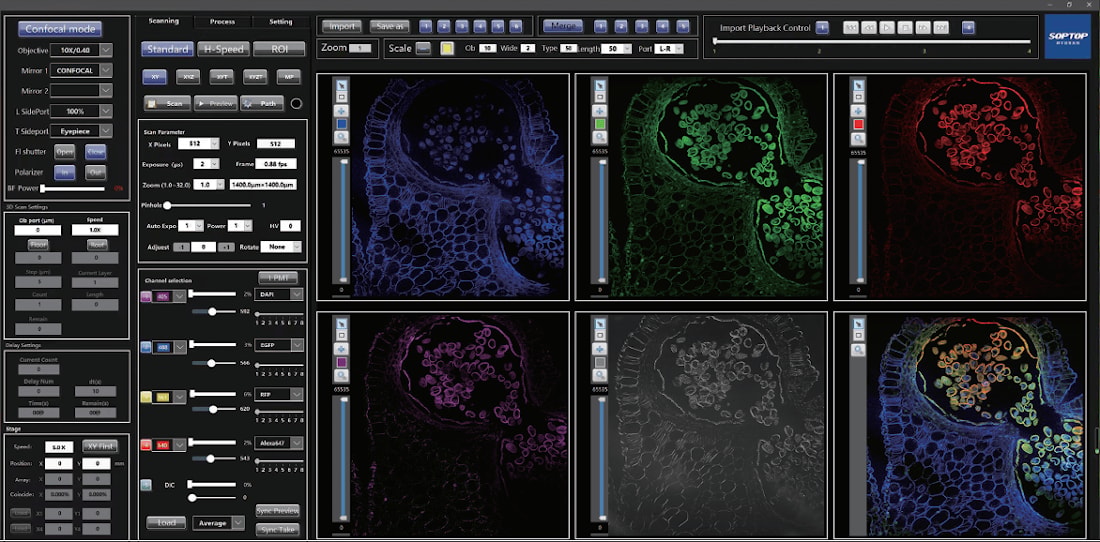Click the Import button
This screenshot has height=542, width=1100.
(342, 27)
